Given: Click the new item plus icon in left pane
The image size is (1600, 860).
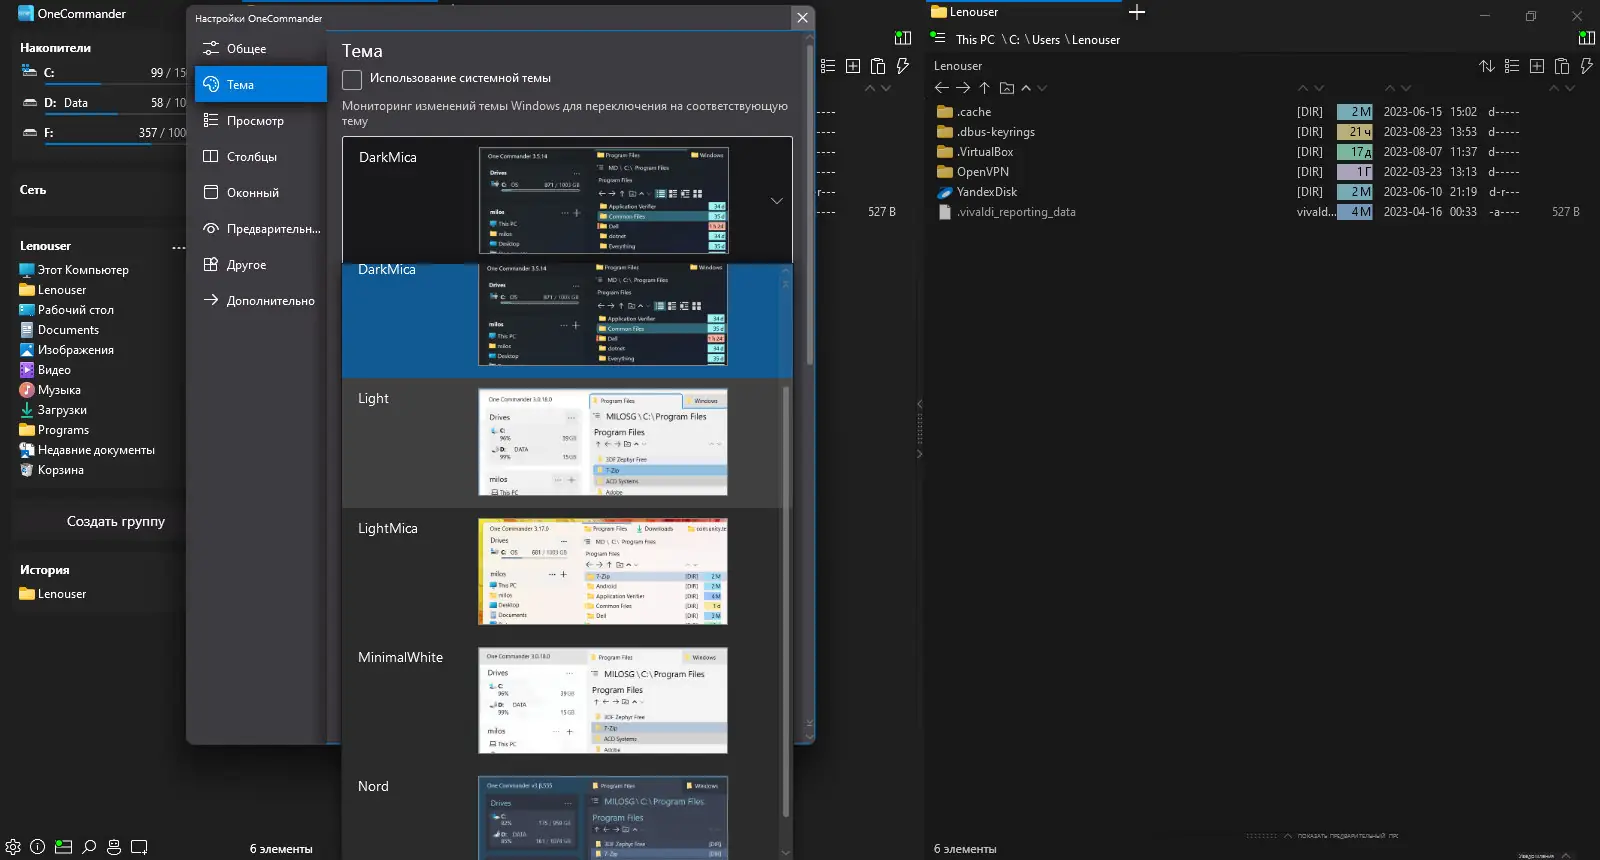Looking at the screenshot, I should click(x=853, y=66).
